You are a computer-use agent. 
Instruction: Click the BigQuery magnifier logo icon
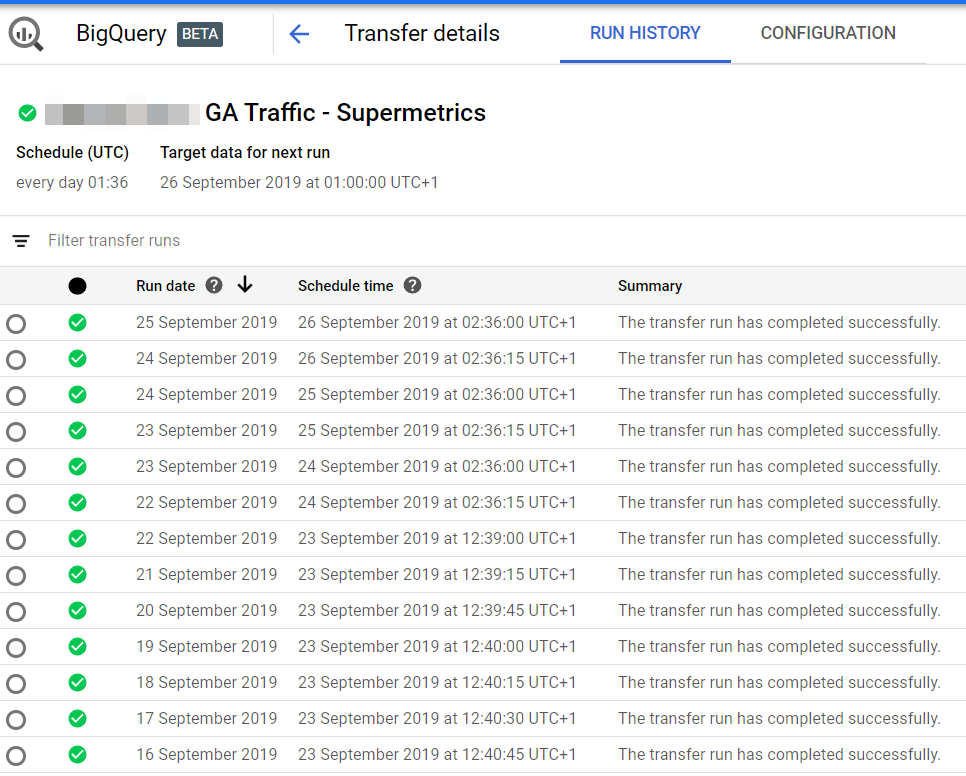[26, 34]
